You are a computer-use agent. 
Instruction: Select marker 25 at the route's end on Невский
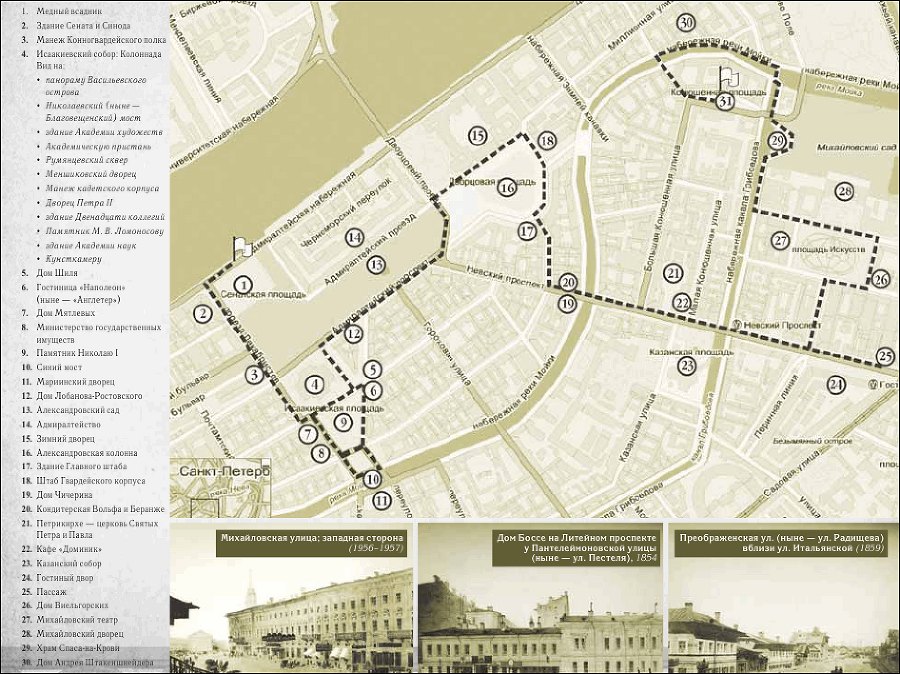coord(886,357)
